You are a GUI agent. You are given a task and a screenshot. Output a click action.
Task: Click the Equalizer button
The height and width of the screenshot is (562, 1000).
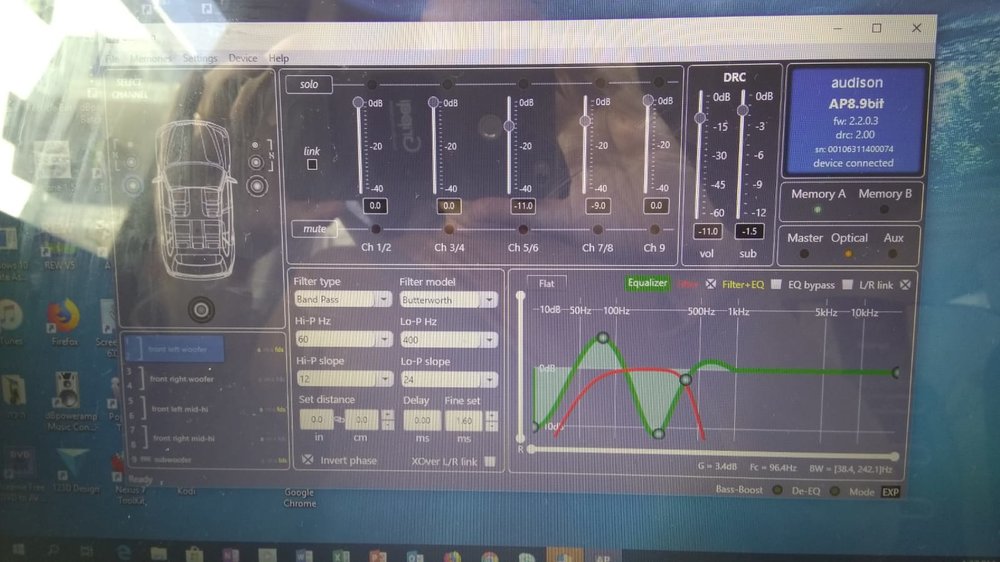point(647,283)
